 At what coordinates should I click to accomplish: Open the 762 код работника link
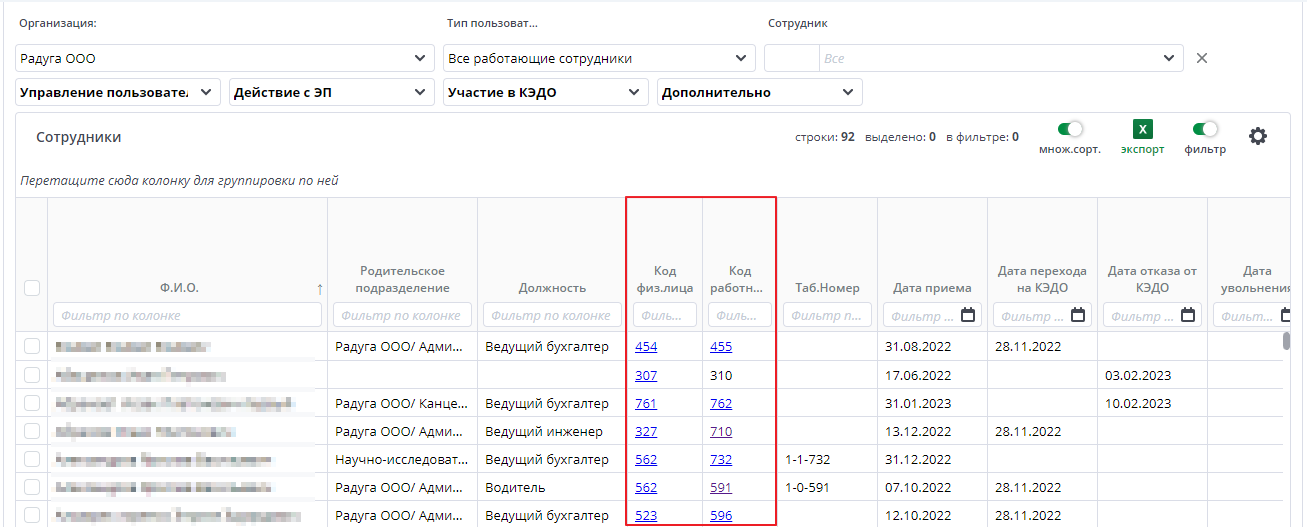pos(721,404)
